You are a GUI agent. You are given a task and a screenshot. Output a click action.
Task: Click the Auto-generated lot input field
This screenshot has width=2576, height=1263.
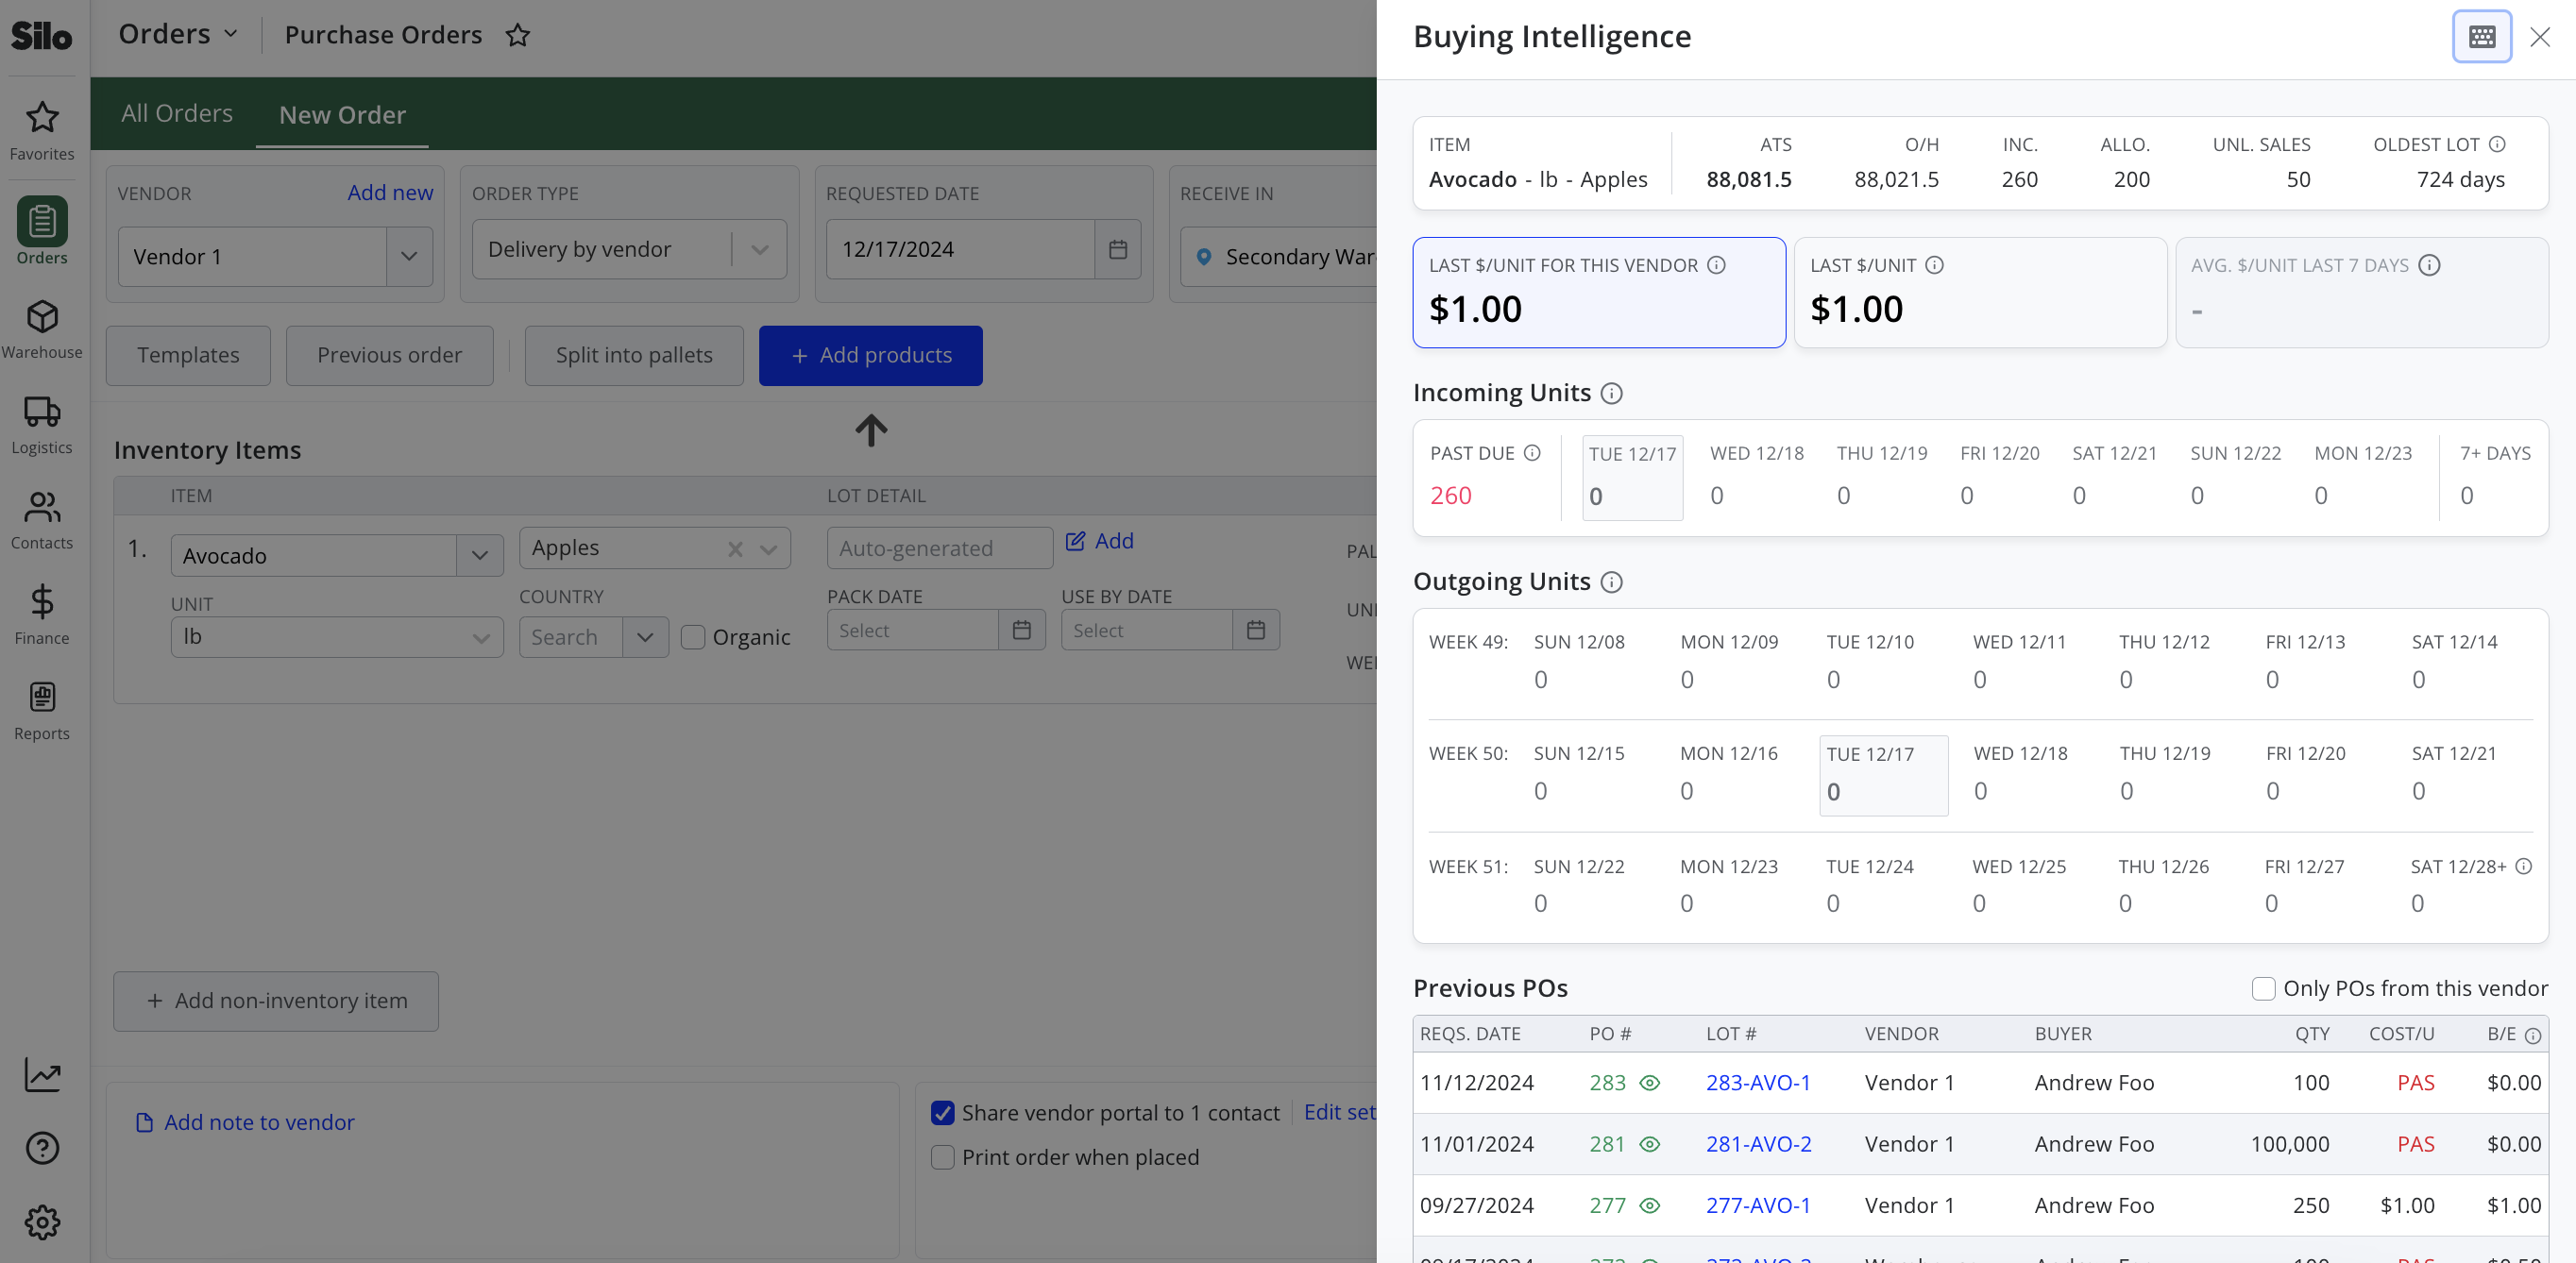[x=939, y=548]
